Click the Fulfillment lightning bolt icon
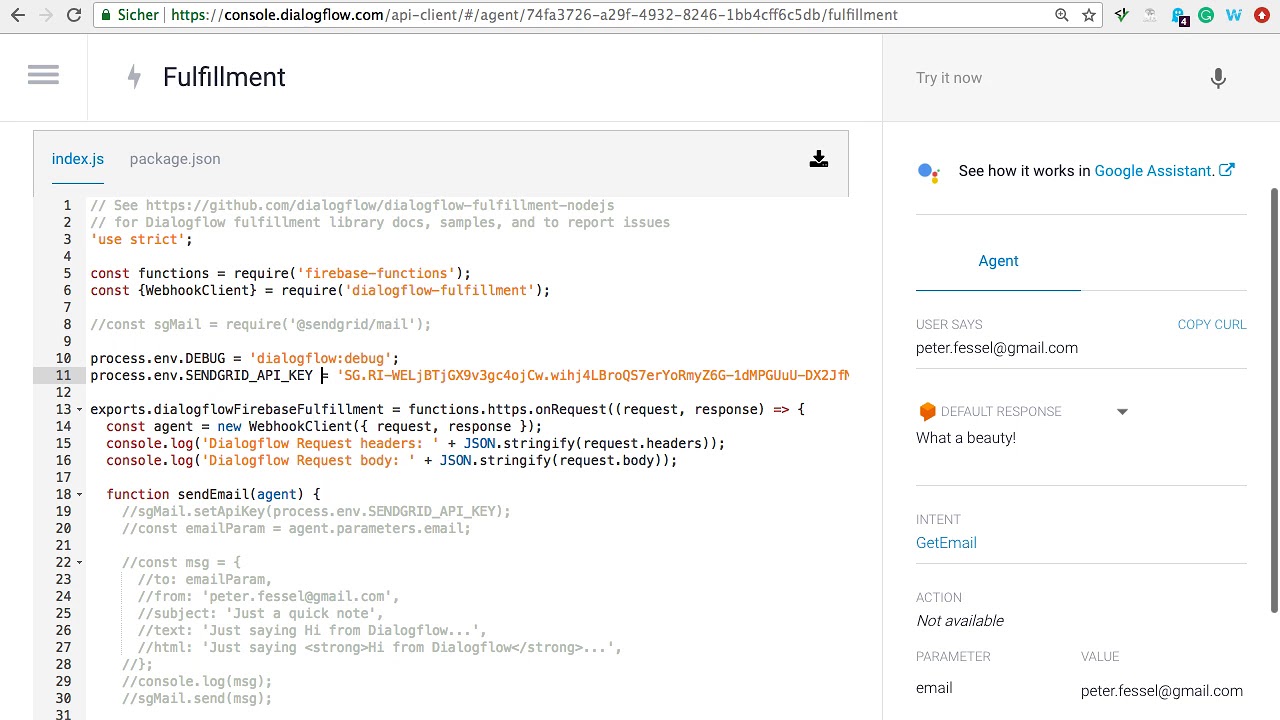 [134, 77]
